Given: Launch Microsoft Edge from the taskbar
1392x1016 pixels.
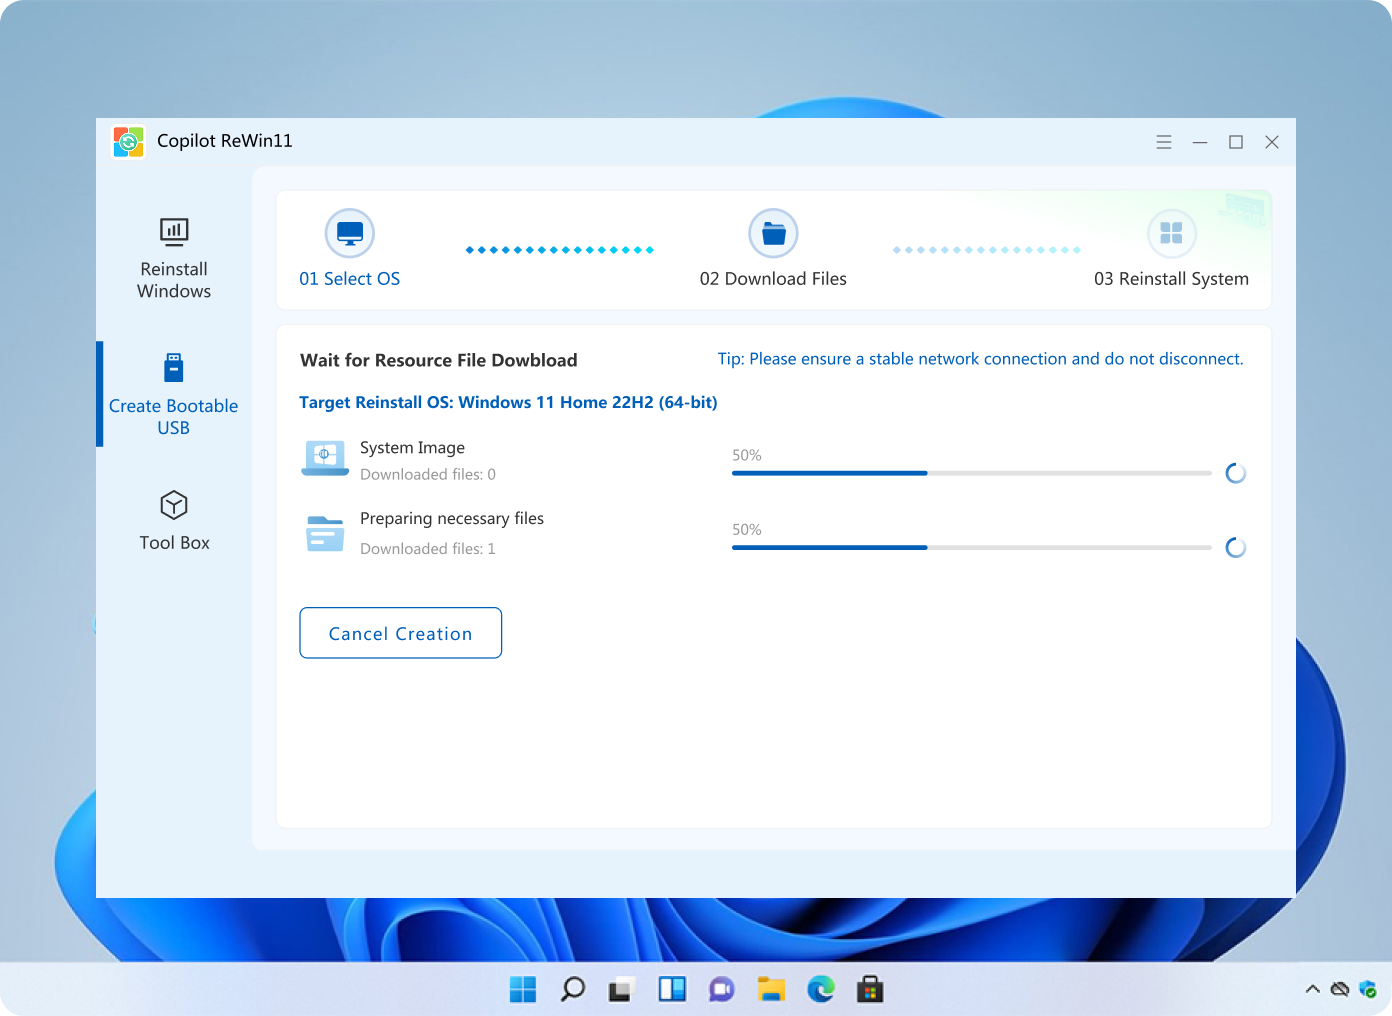Looking at the screenshot, I should [821, 990].
